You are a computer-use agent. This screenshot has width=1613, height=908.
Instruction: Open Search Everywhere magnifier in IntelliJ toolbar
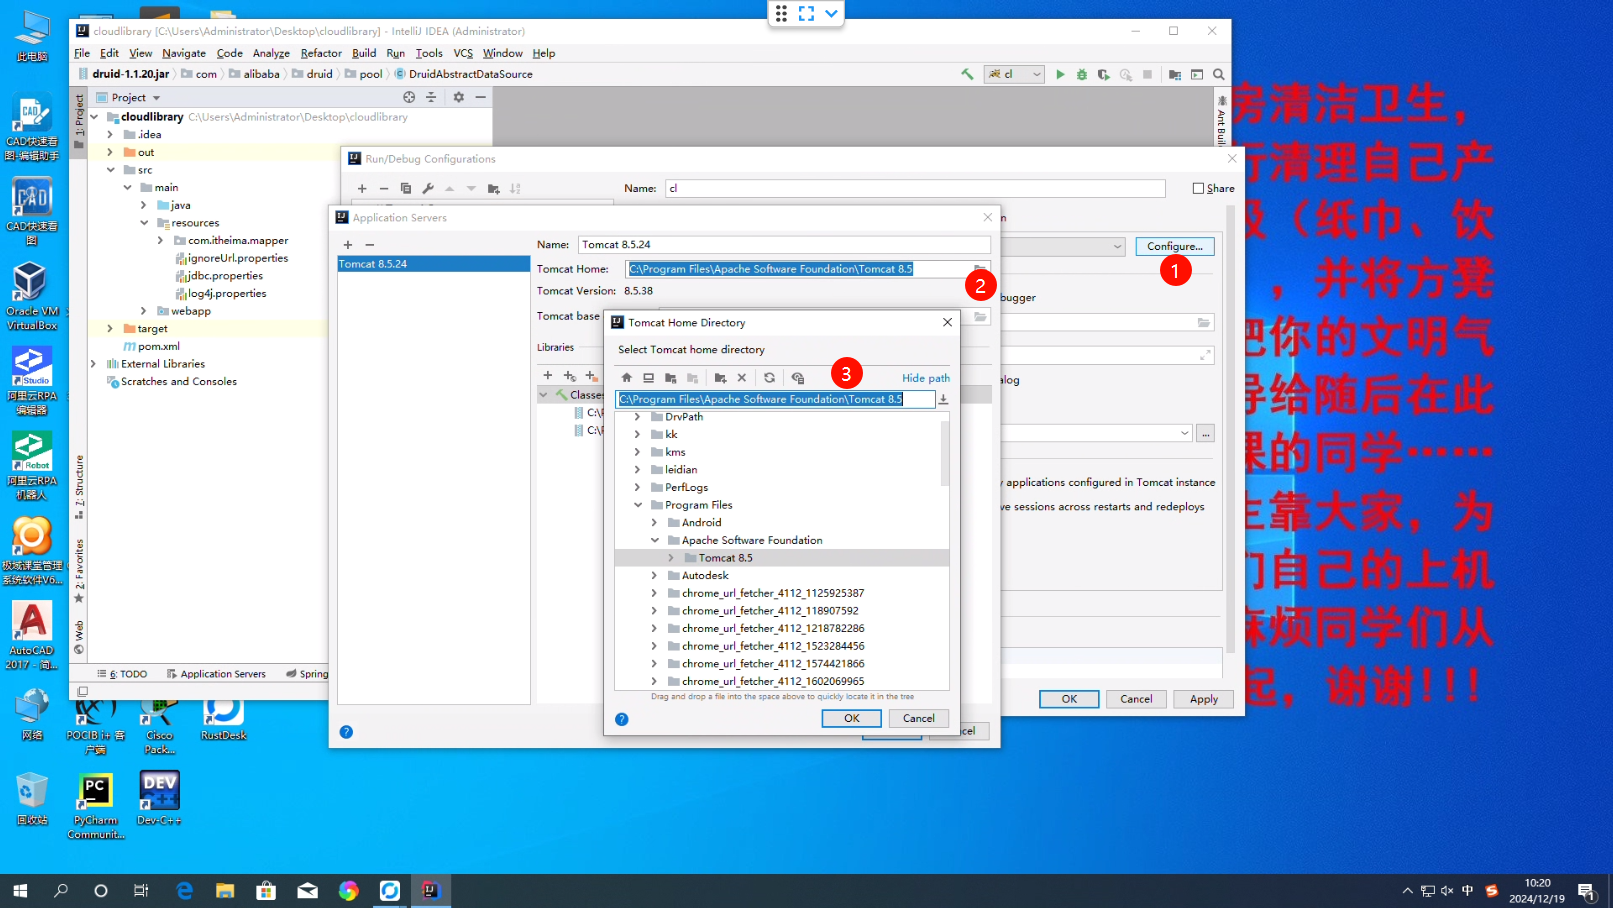[x=1219, y=74]
